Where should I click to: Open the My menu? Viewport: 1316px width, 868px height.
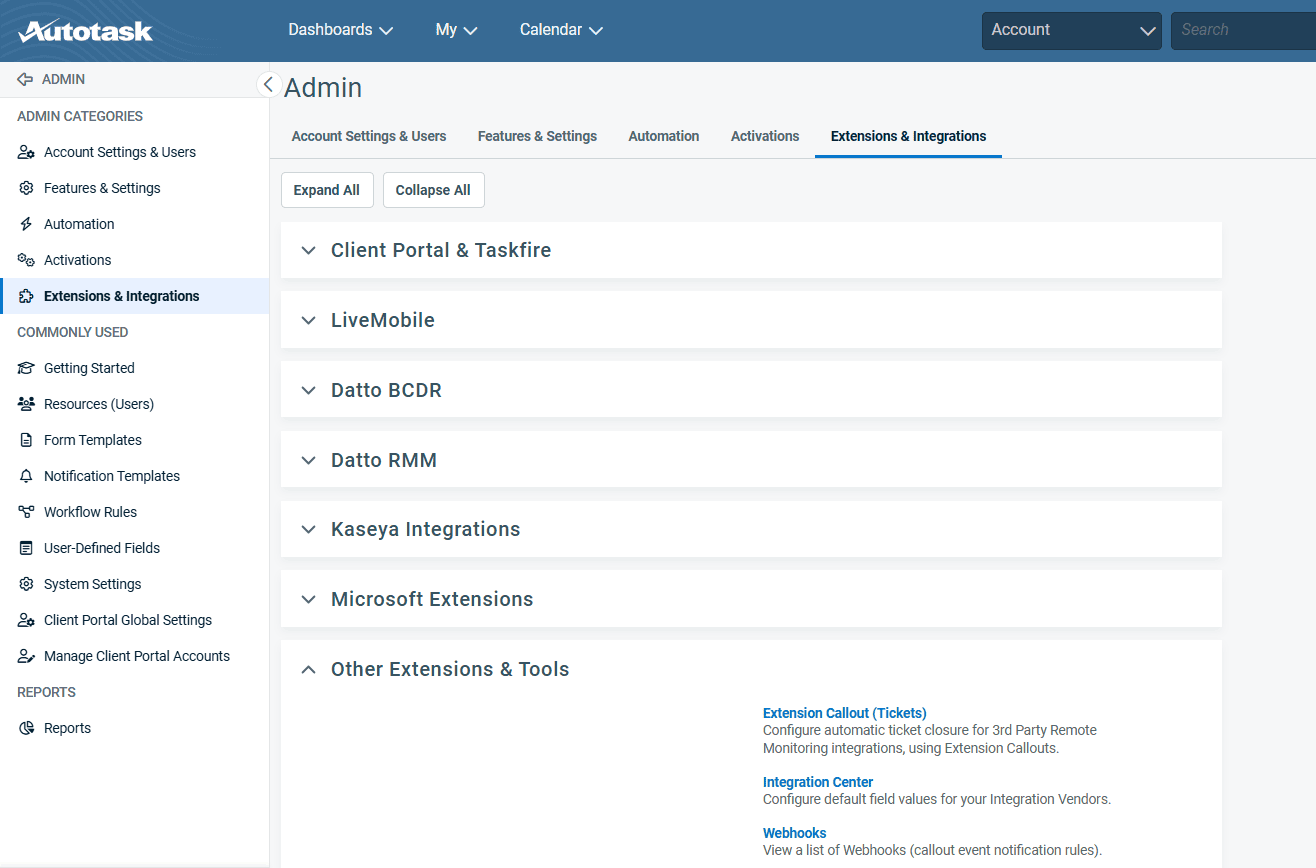pos(456,30)
